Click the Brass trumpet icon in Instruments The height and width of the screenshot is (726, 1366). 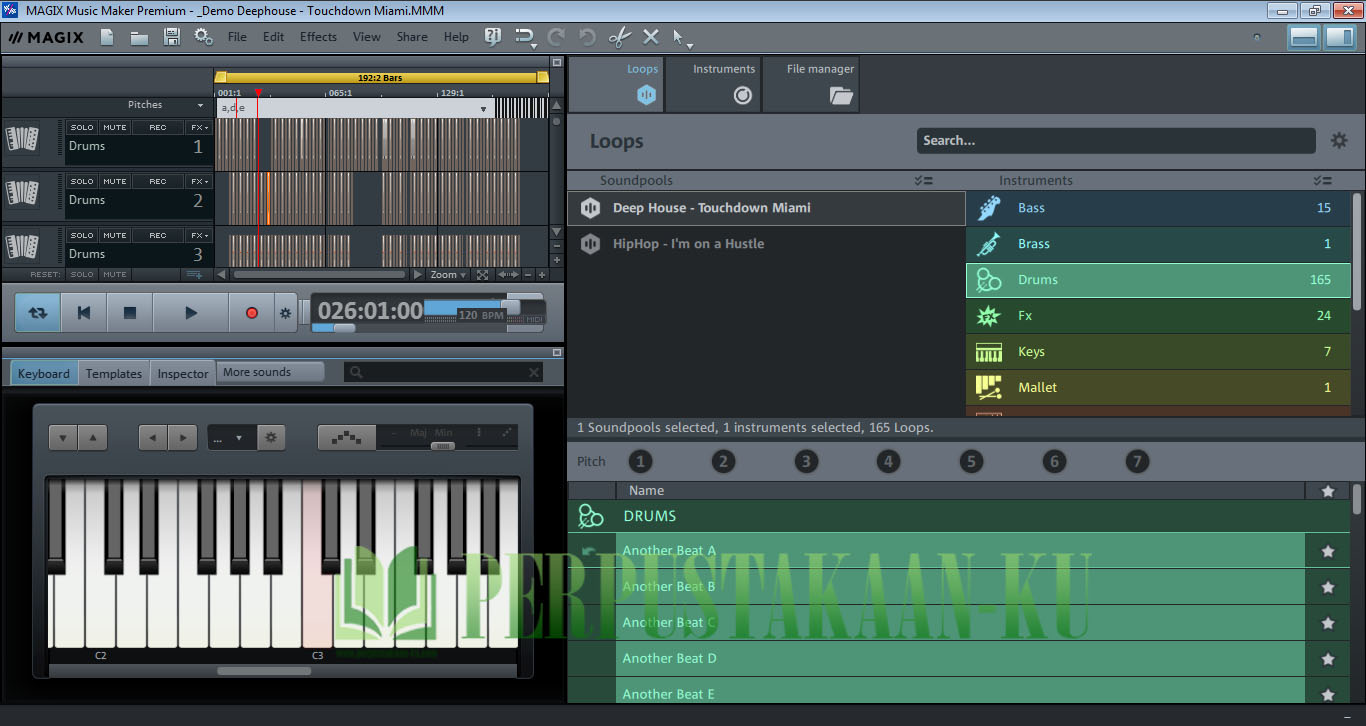click(x=988, y=244)
